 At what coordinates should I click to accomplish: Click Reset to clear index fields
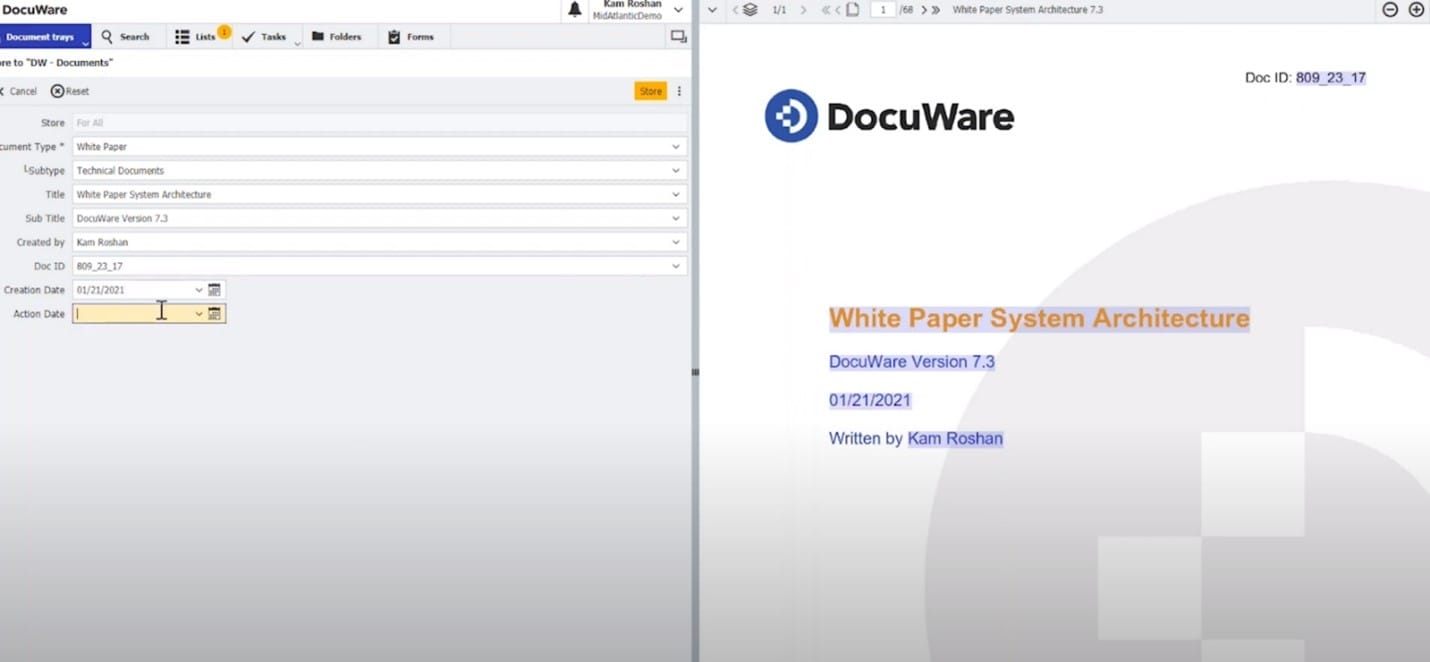(x=69, y=90)
